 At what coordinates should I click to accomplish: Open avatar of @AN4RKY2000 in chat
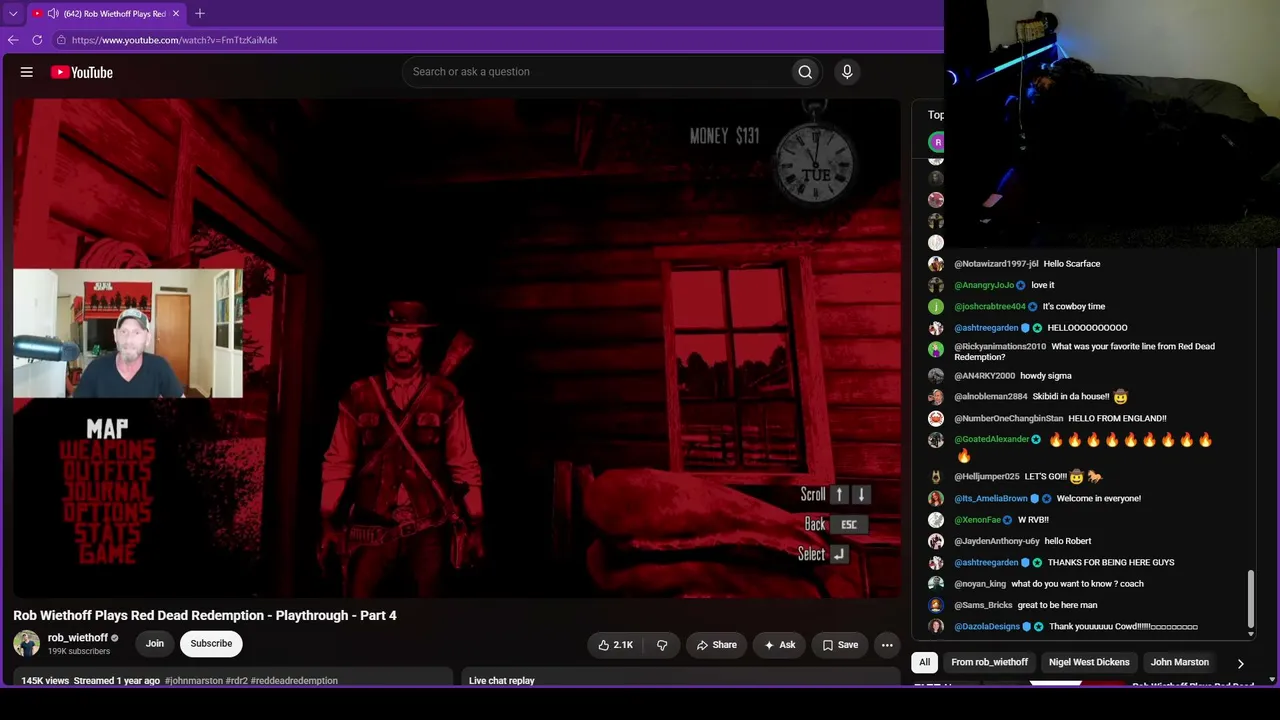(936, 376)
